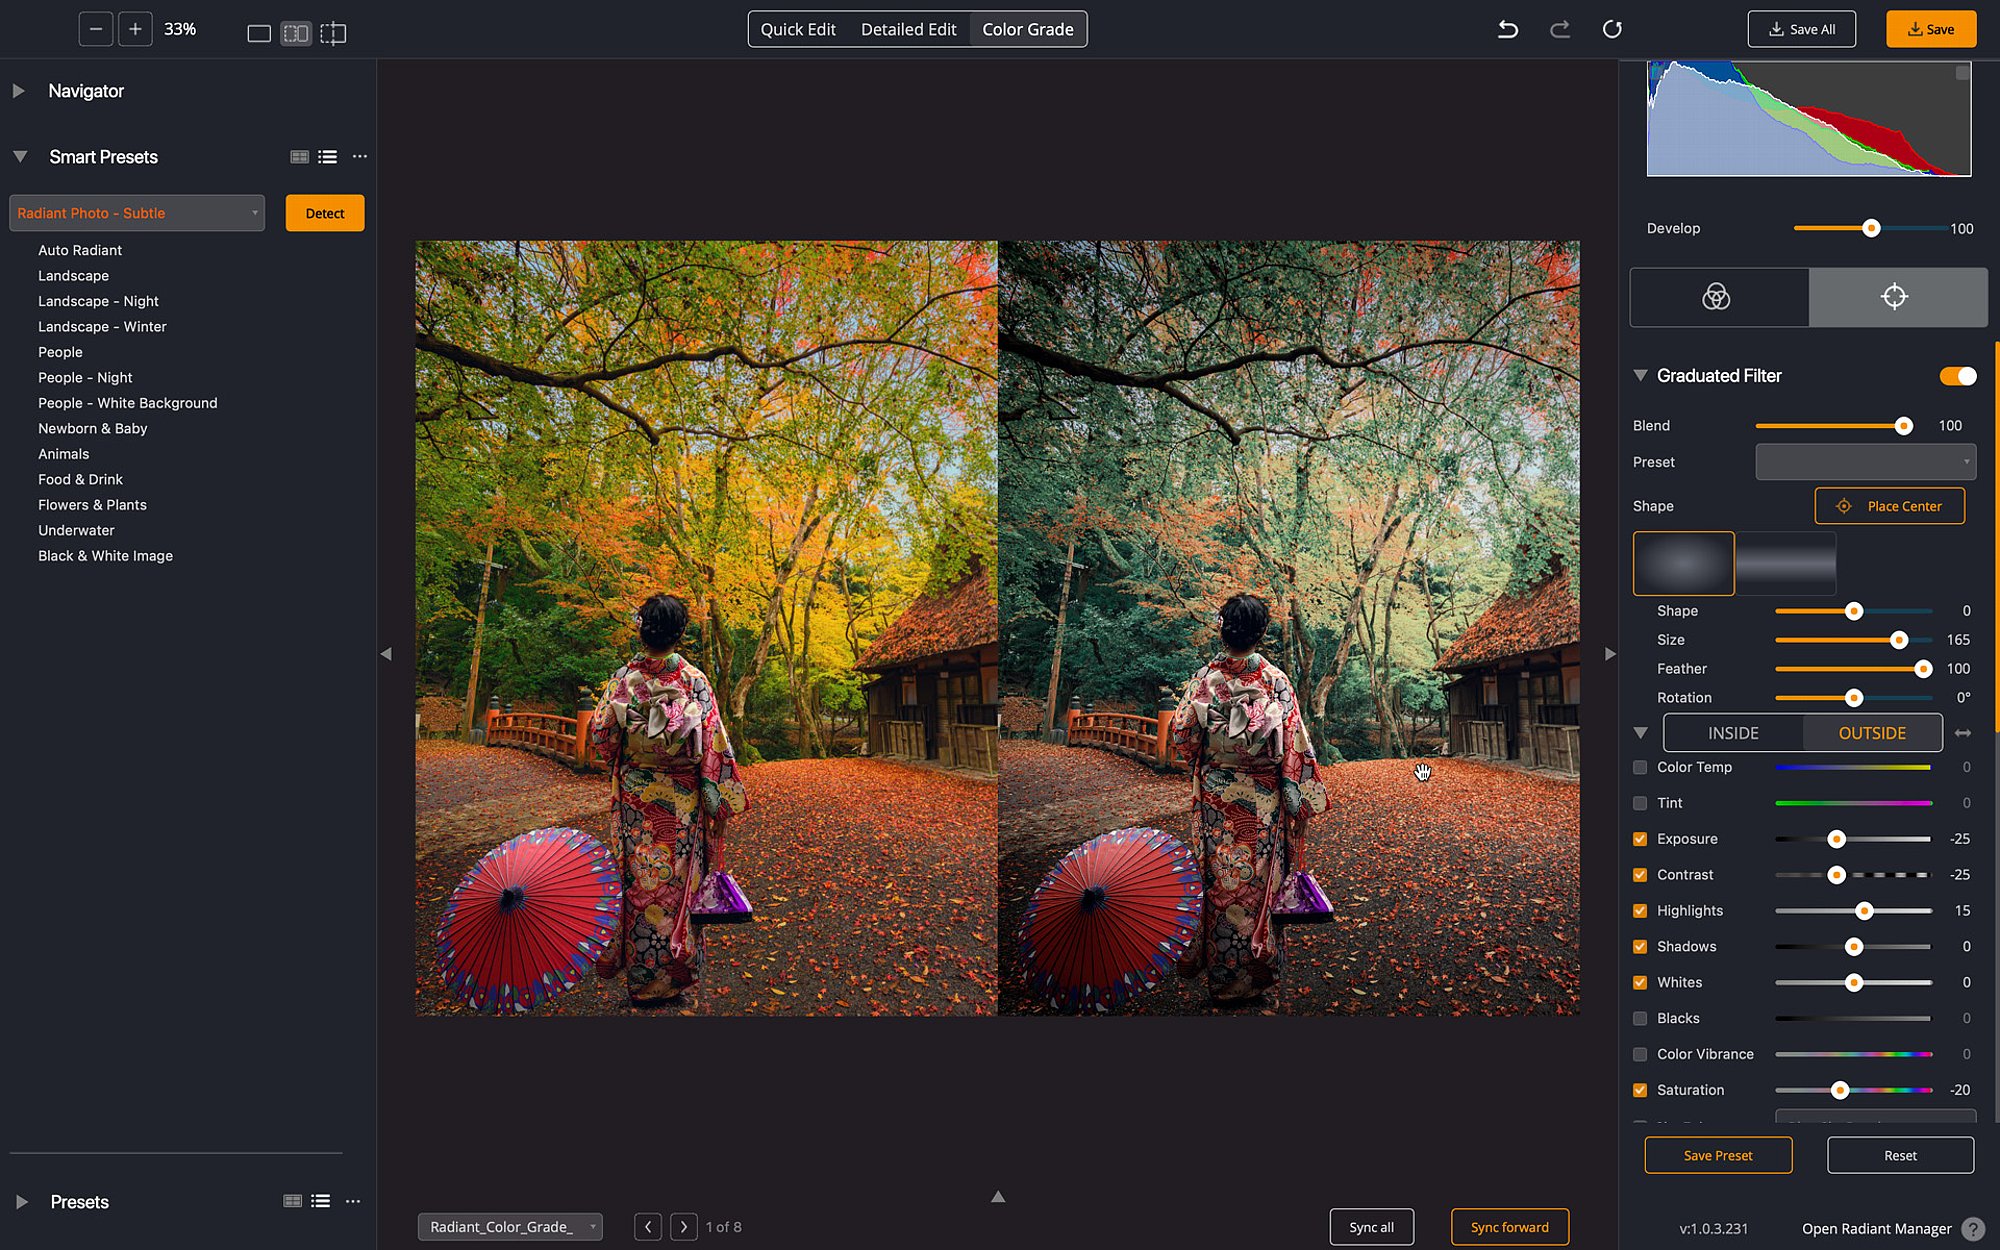2000x1250 pixels.
Task: Click the Detect button
Action: tap(325, 213)
